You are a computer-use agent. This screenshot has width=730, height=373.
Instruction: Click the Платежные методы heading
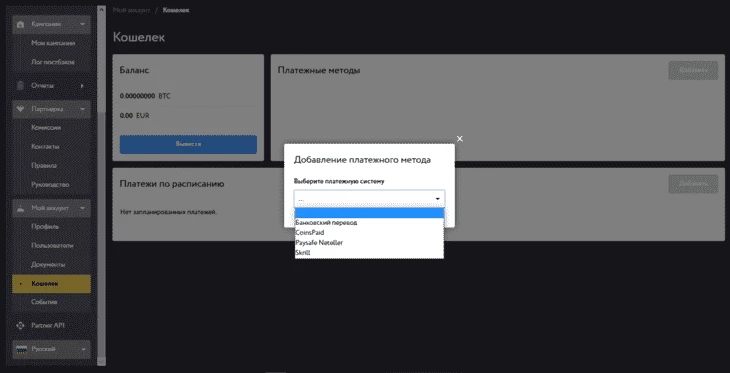click(x=319, y=70)
